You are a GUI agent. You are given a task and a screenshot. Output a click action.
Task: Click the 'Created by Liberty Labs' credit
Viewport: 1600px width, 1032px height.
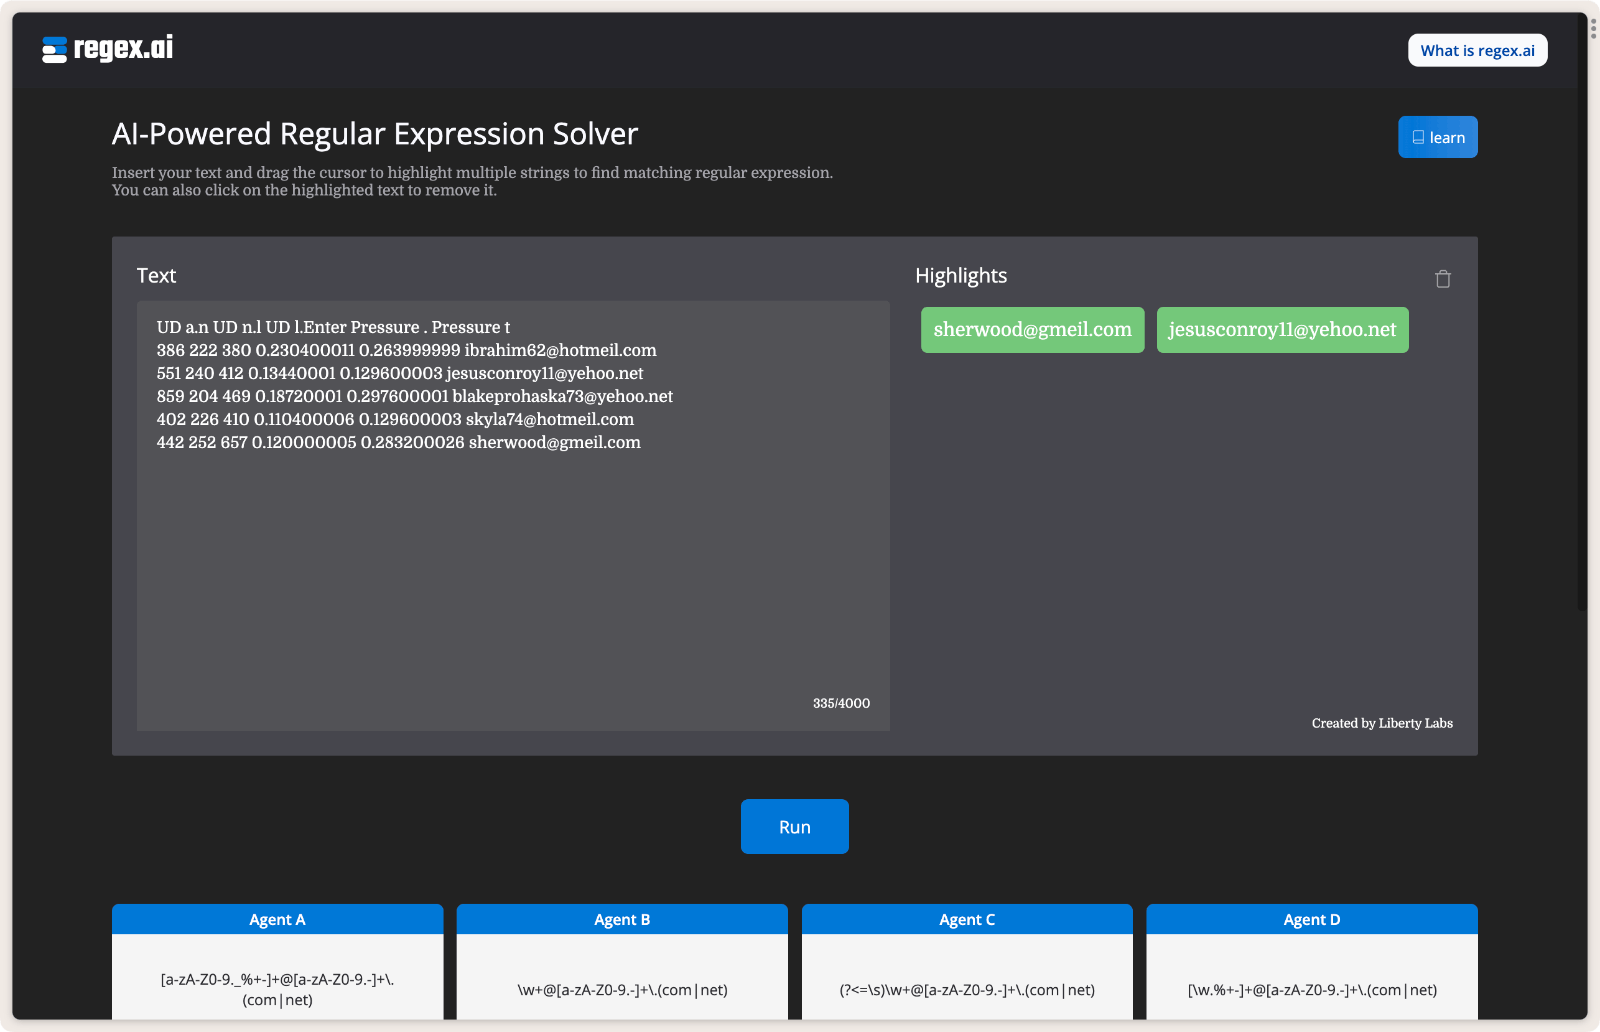(1382, 723)
